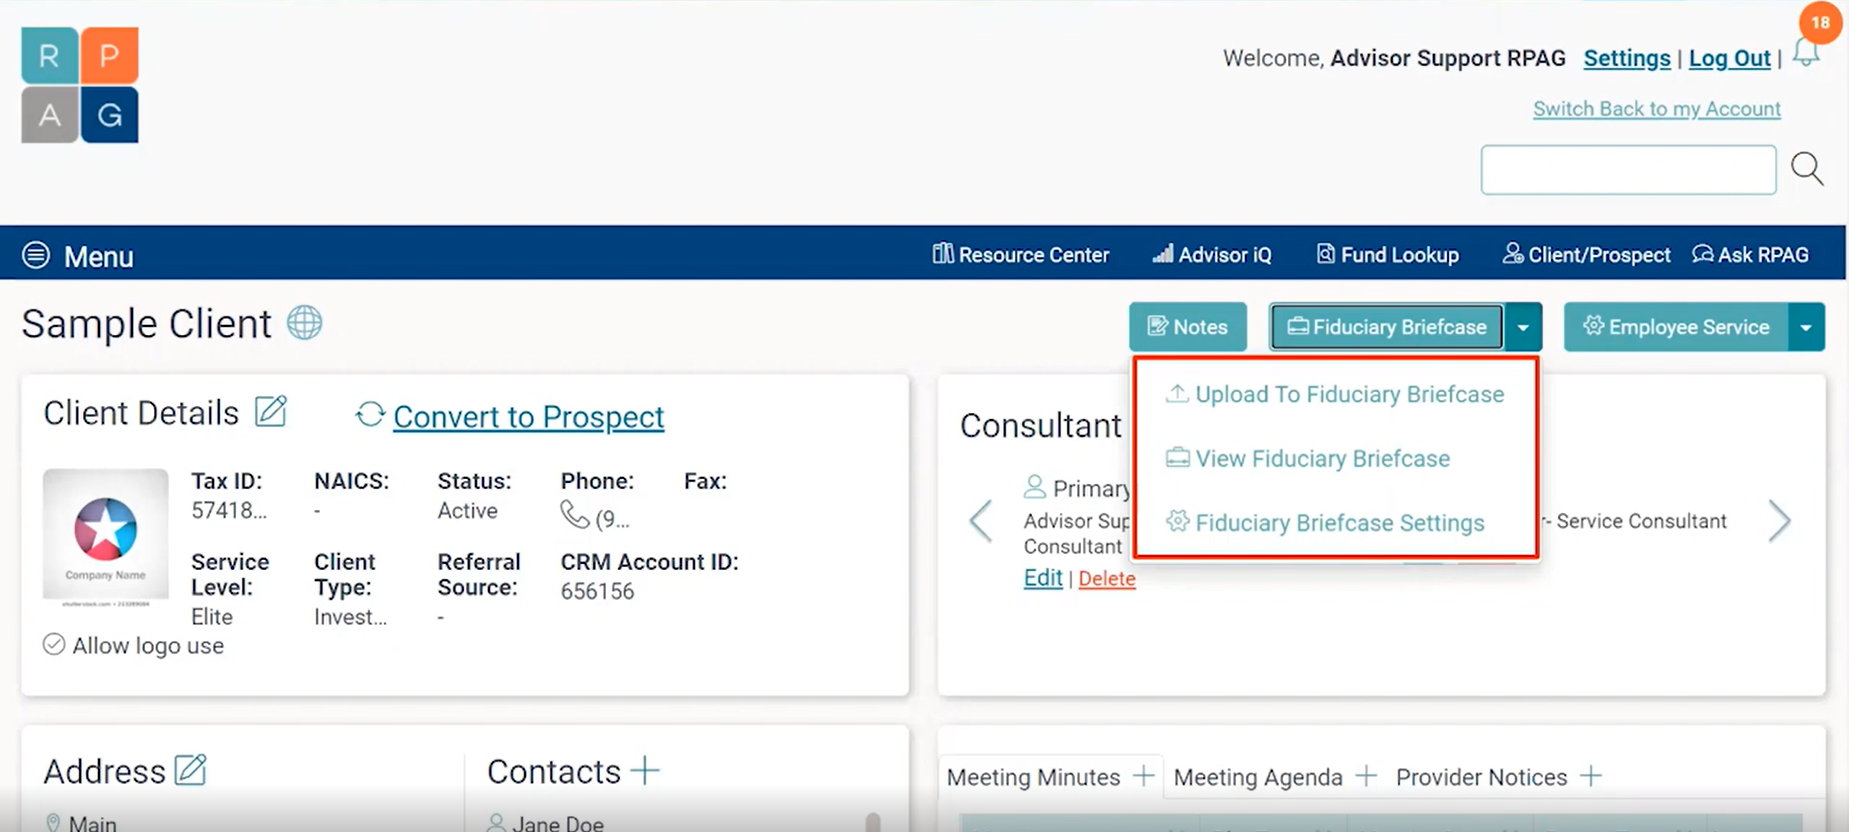The height and width of the screenshot is (832, 1849).
Task: Click Log Out link
Action: point(1730,59)
